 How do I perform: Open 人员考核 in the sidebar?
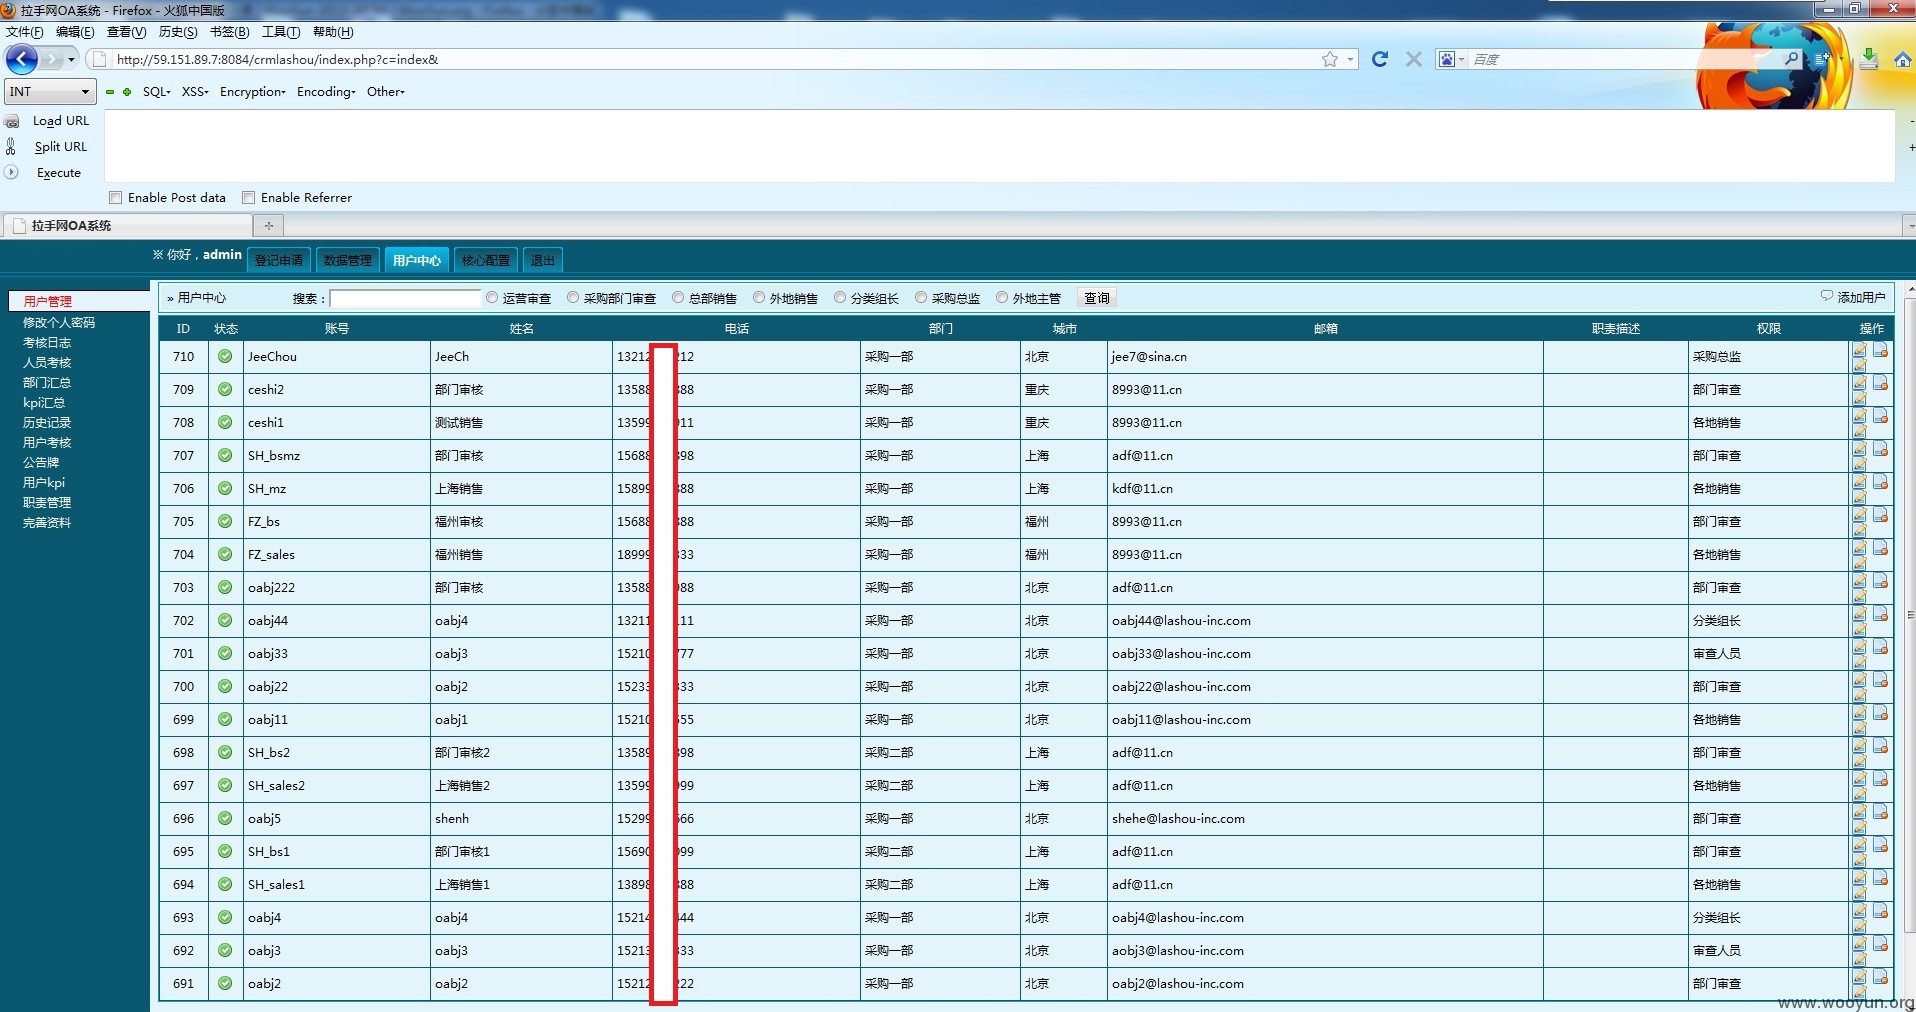(x=47, y=362)
